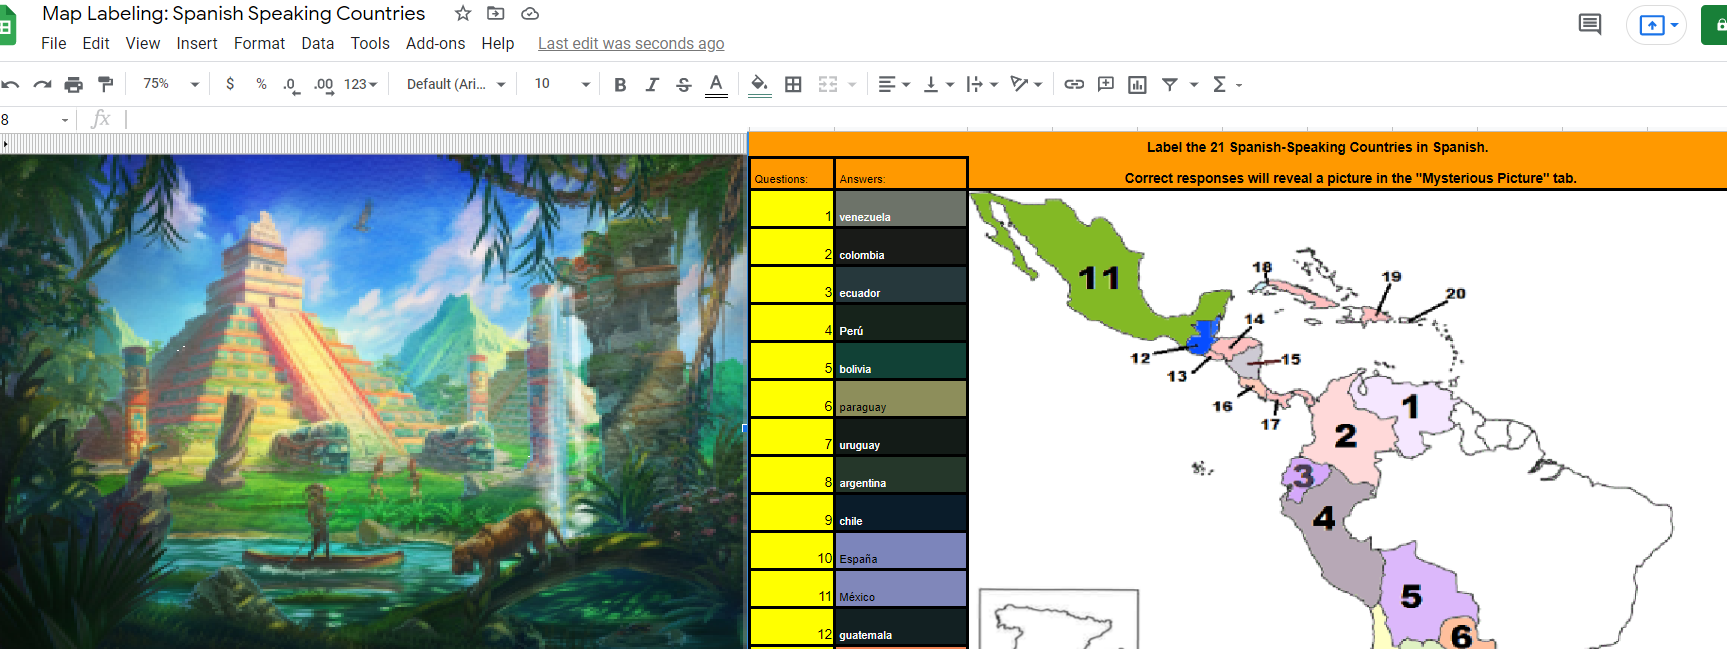Image resolution: width=1727 pixels, height=649 pixels.
Task: Select the answer cell containing 'venezuela'
Action: point(900,209)
